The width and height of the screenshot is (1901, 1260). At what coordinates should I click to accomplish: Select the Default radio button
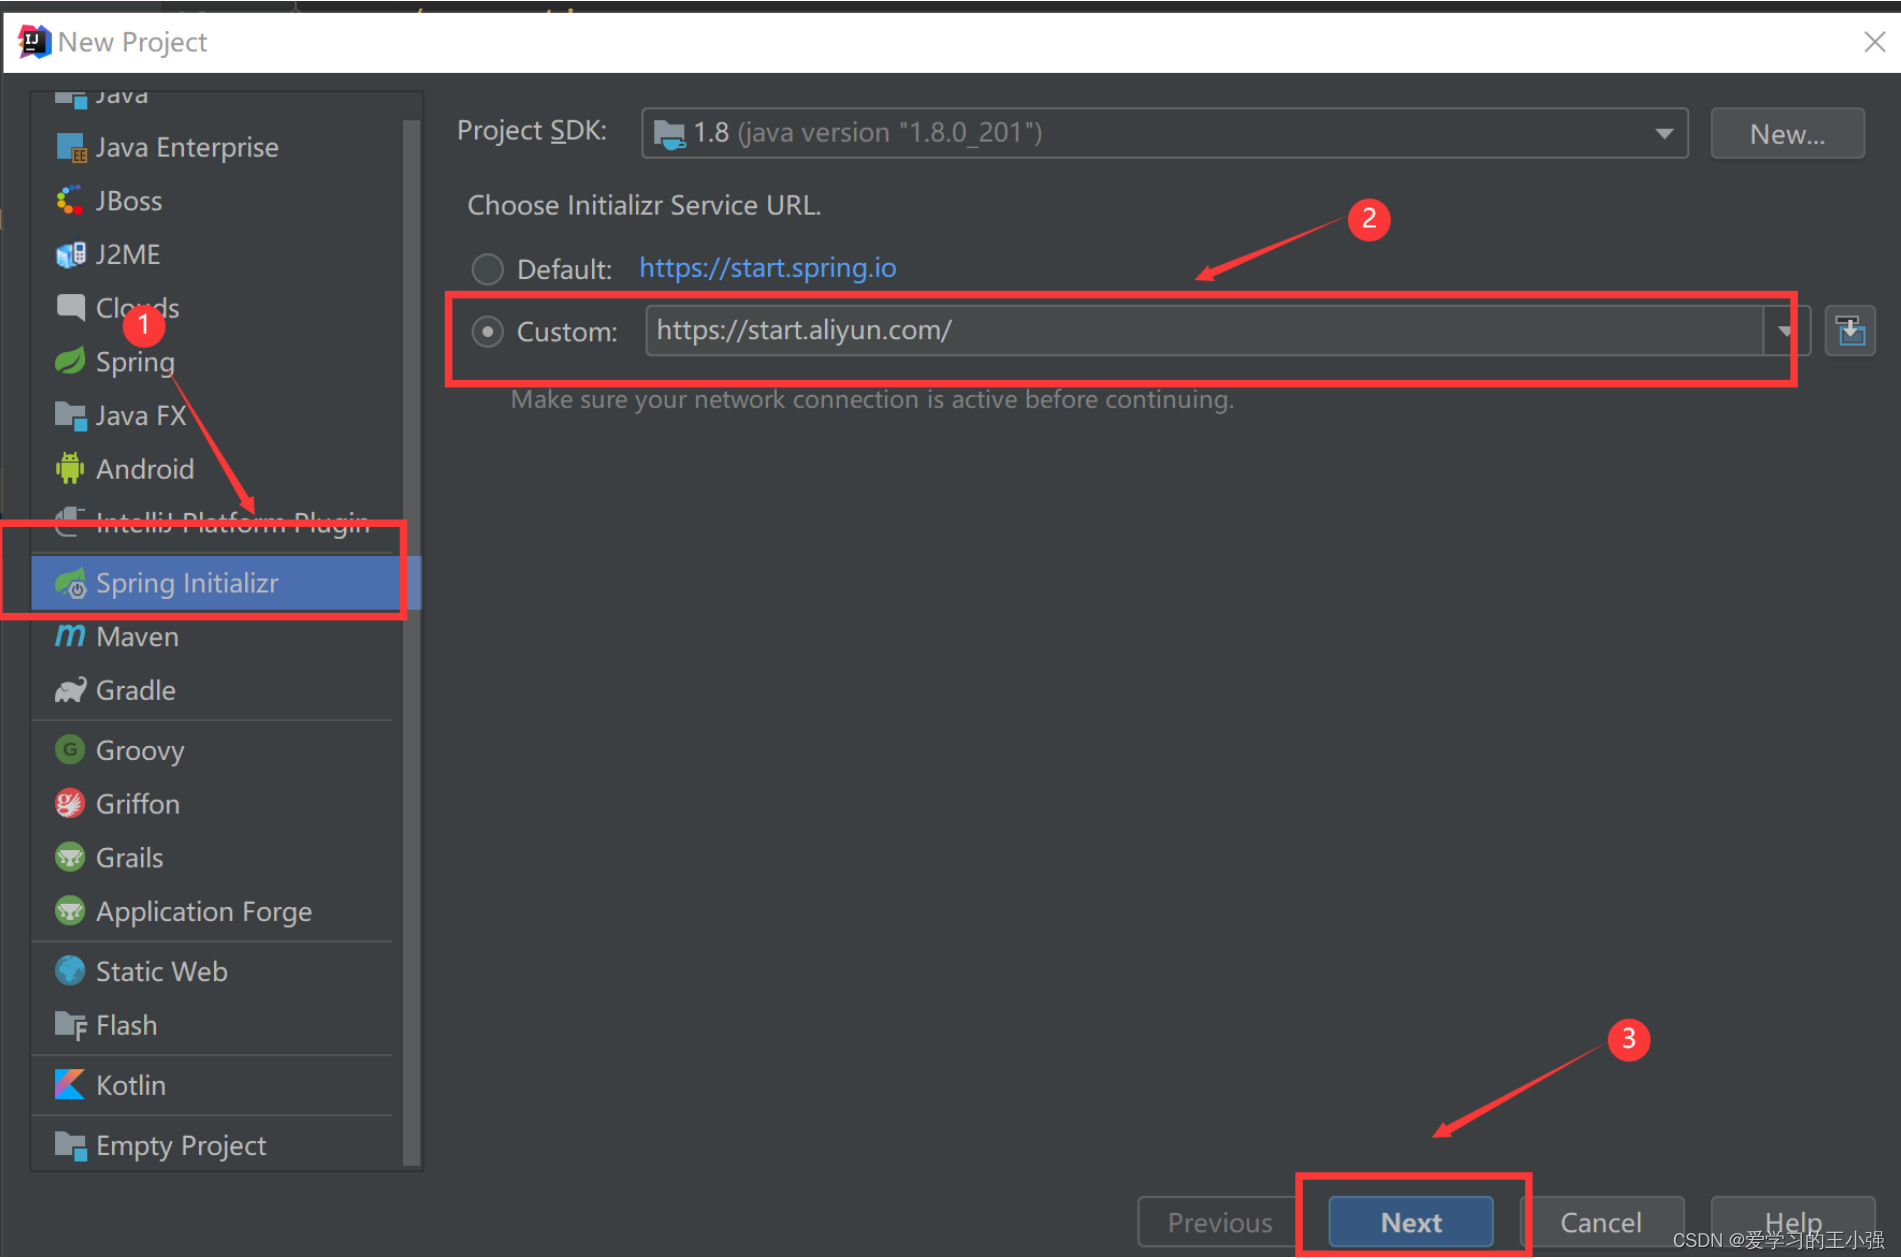pyautogui.click(x=487, y=269)
